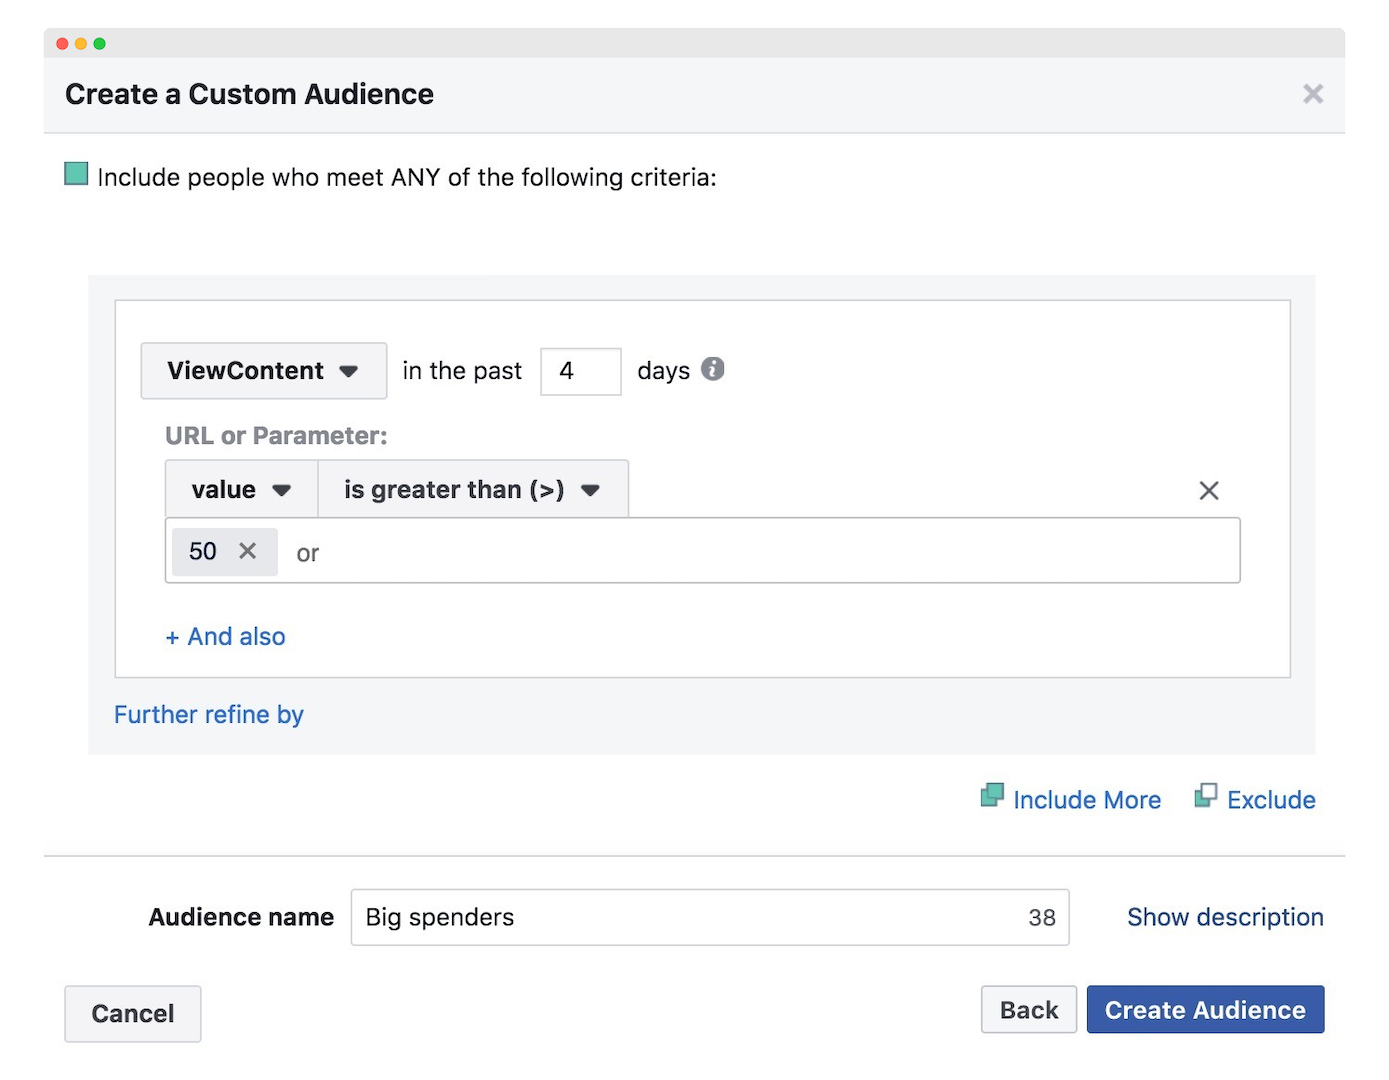The image size is (1389, 1080).
Task: Click the And also link
Action: pos(226,637)
